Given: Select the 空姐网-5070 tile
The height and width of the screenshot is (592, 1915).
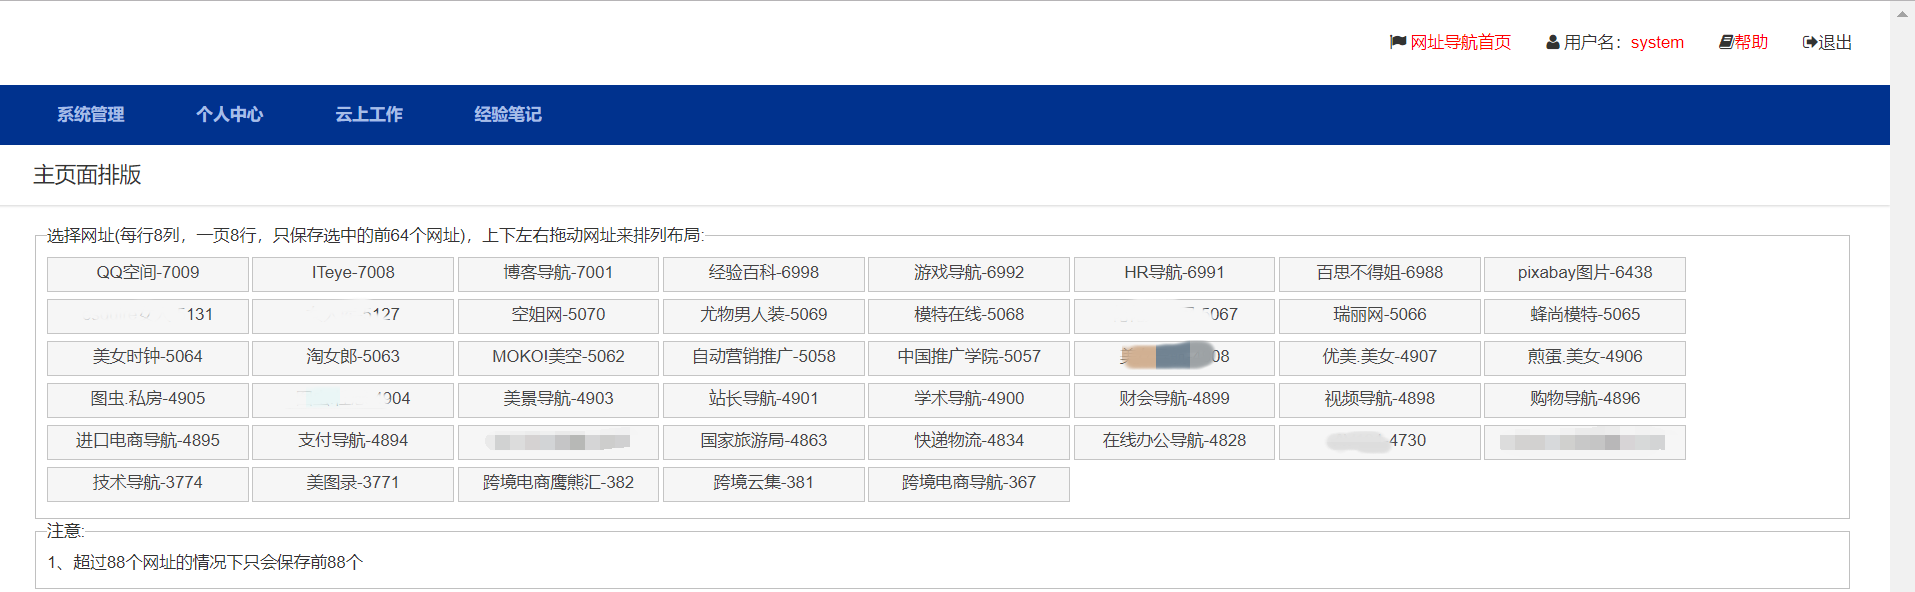Looking at the screenshot, I should click(x=558, y=315).
